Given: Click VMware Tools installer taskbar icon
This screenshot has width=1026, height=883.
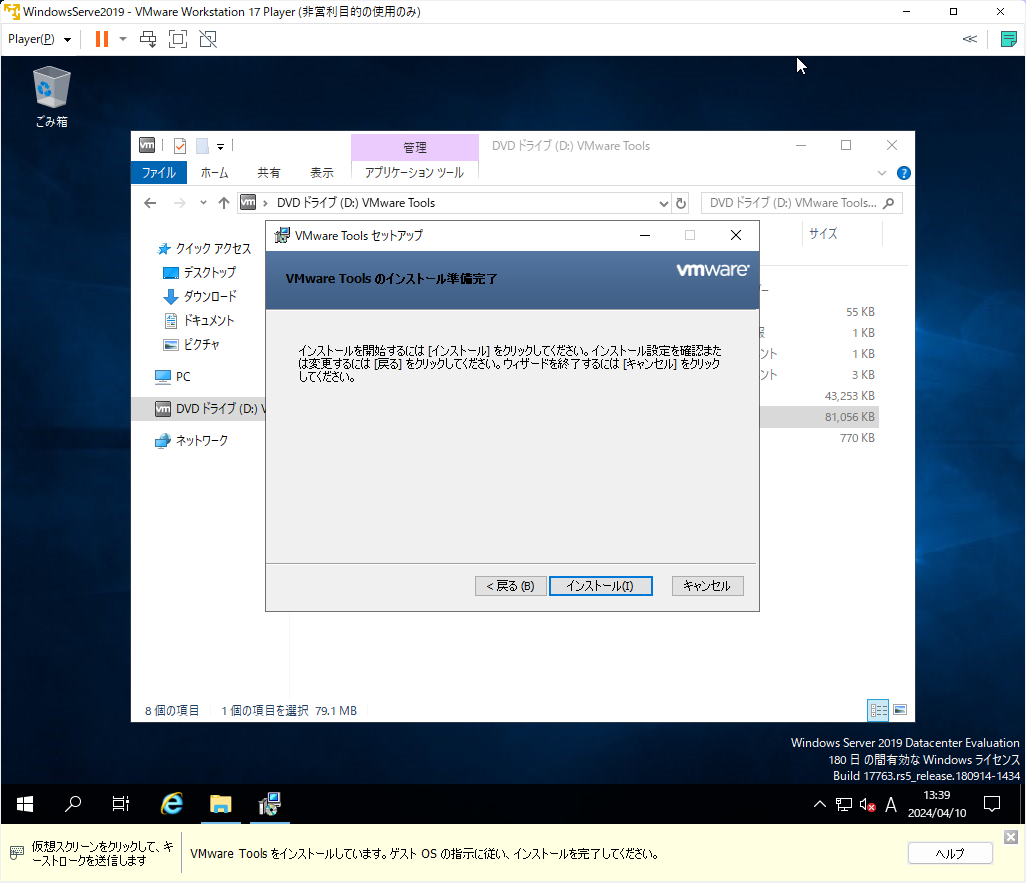Looking at the screenshot, I should (x=269, y=804).
